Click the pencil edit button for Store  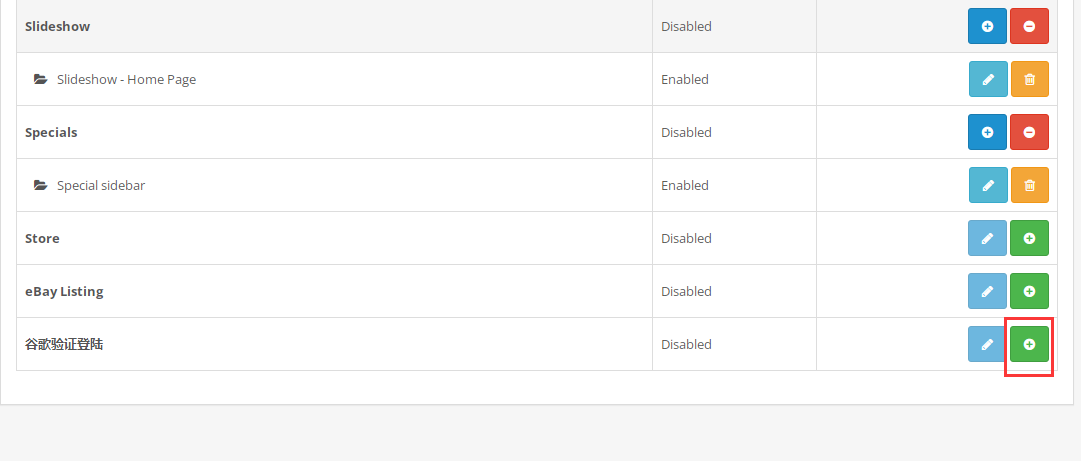tap(987, 238)
